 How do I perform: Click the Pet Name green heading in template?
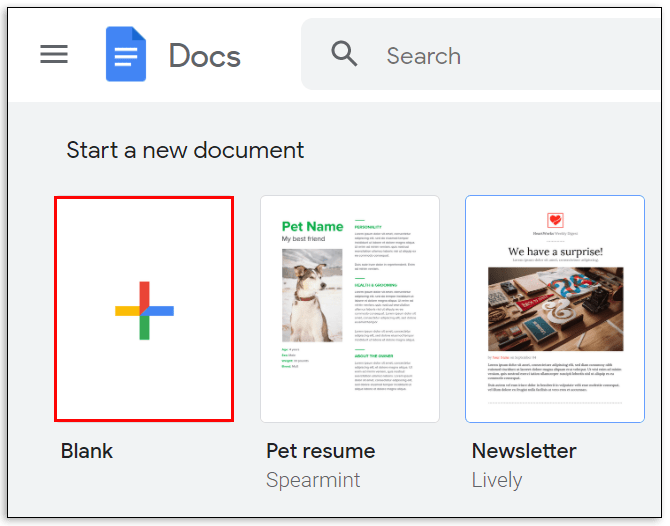(x=312, y=226)
